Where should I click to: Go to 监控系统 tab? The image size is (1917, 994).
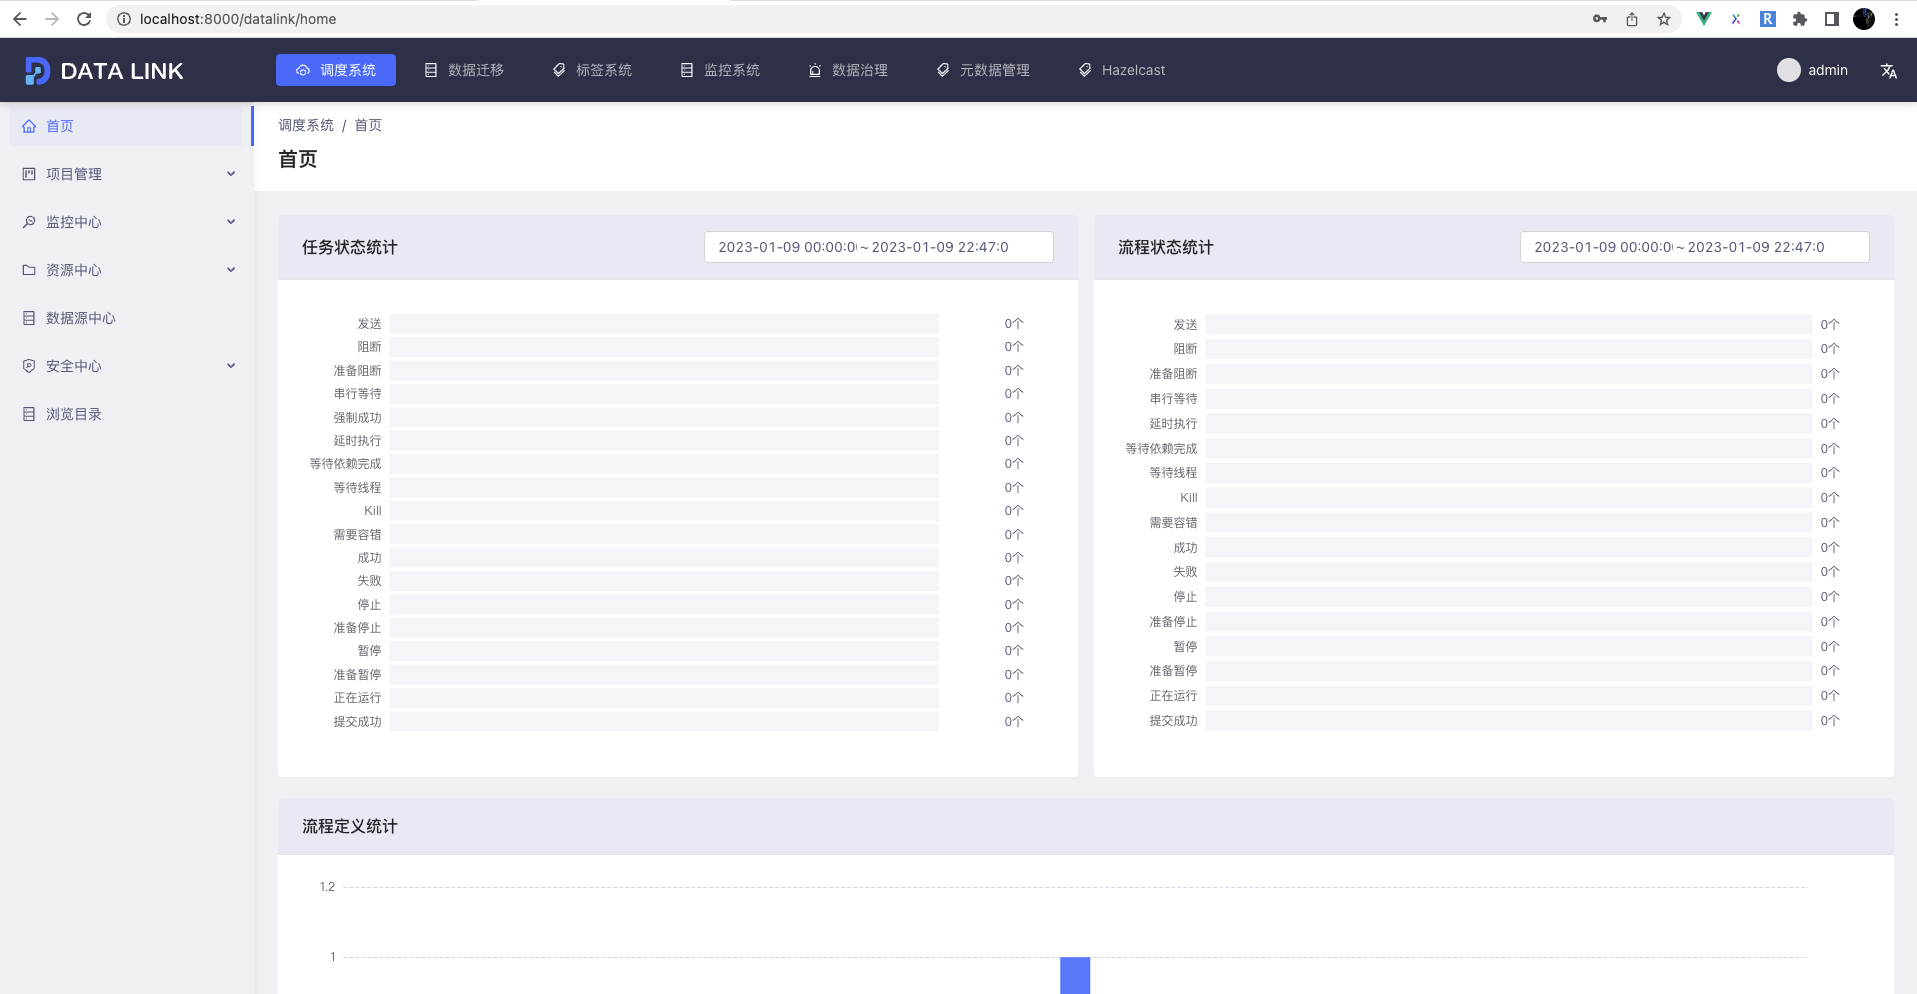[720, 70]
